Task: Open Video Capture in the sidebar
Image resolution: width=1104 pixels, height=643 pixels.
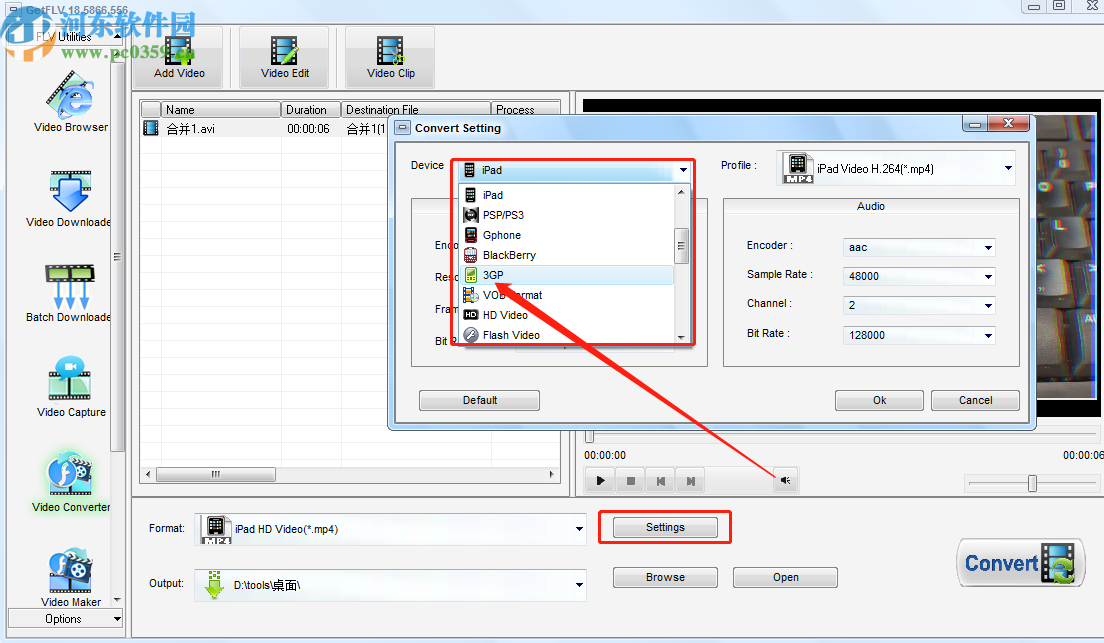Action: click(x=71, y=387)
